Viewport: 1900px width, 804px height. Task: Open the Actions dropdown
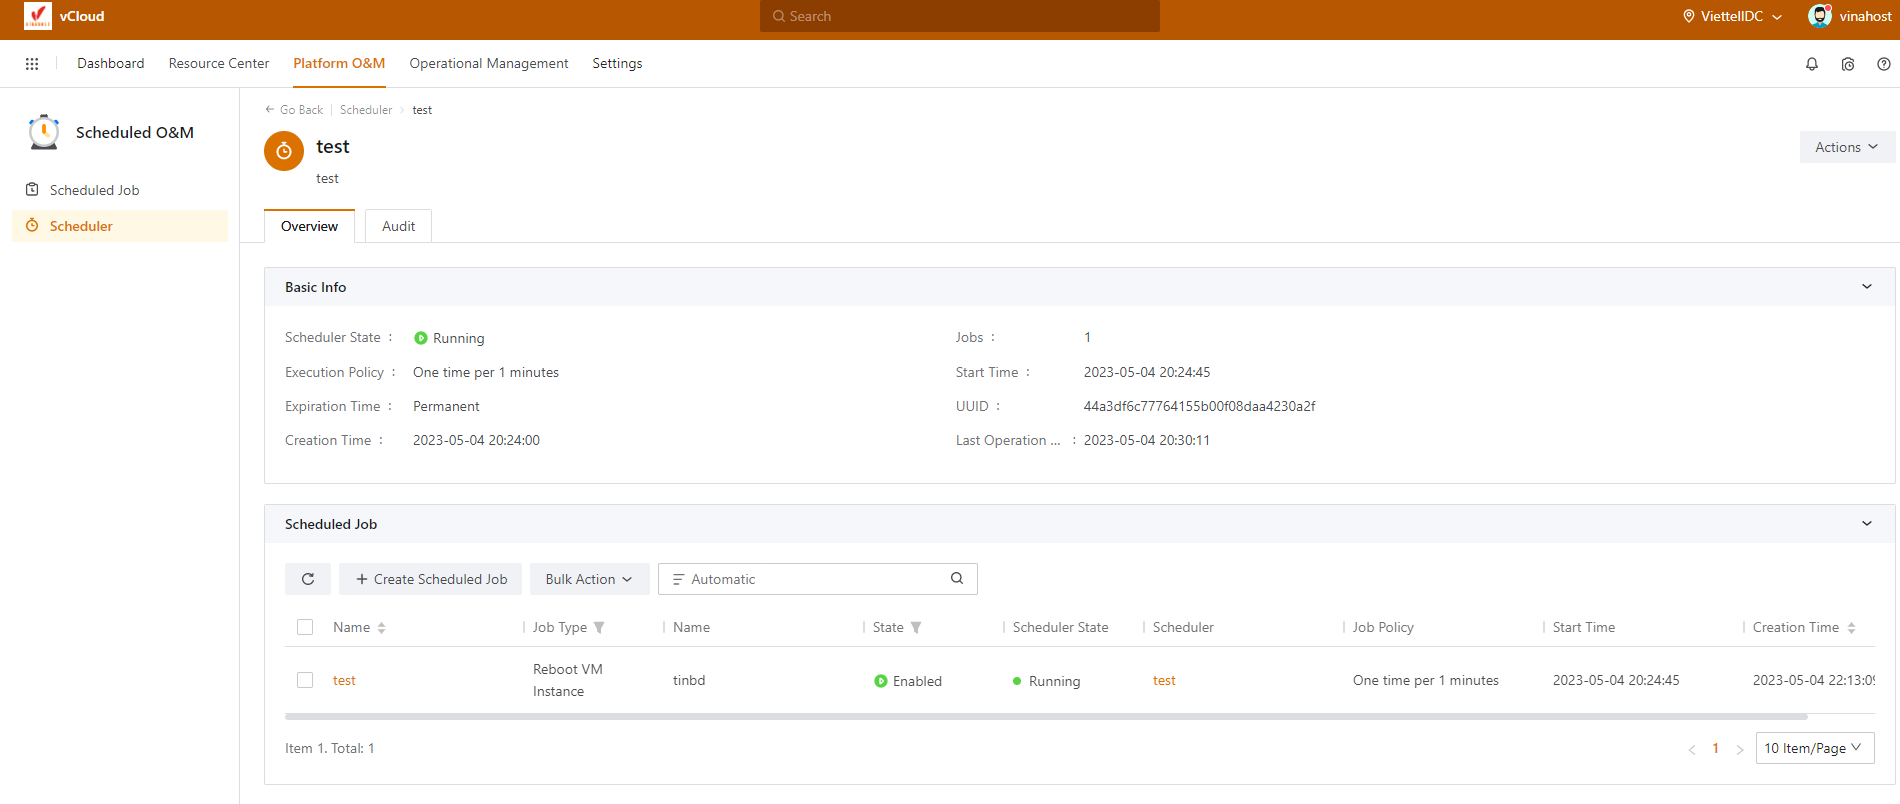point(1846,147)
